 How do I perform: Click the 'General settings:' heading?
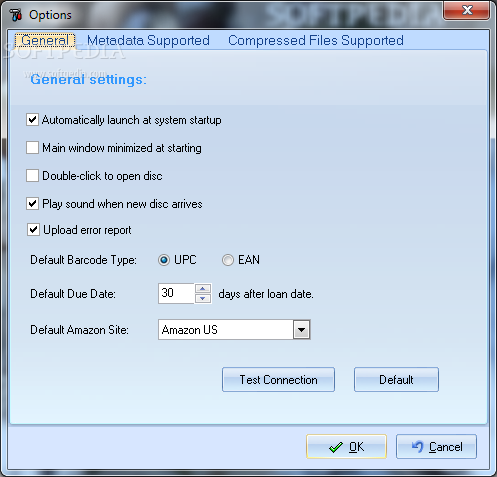coord(88,80)
